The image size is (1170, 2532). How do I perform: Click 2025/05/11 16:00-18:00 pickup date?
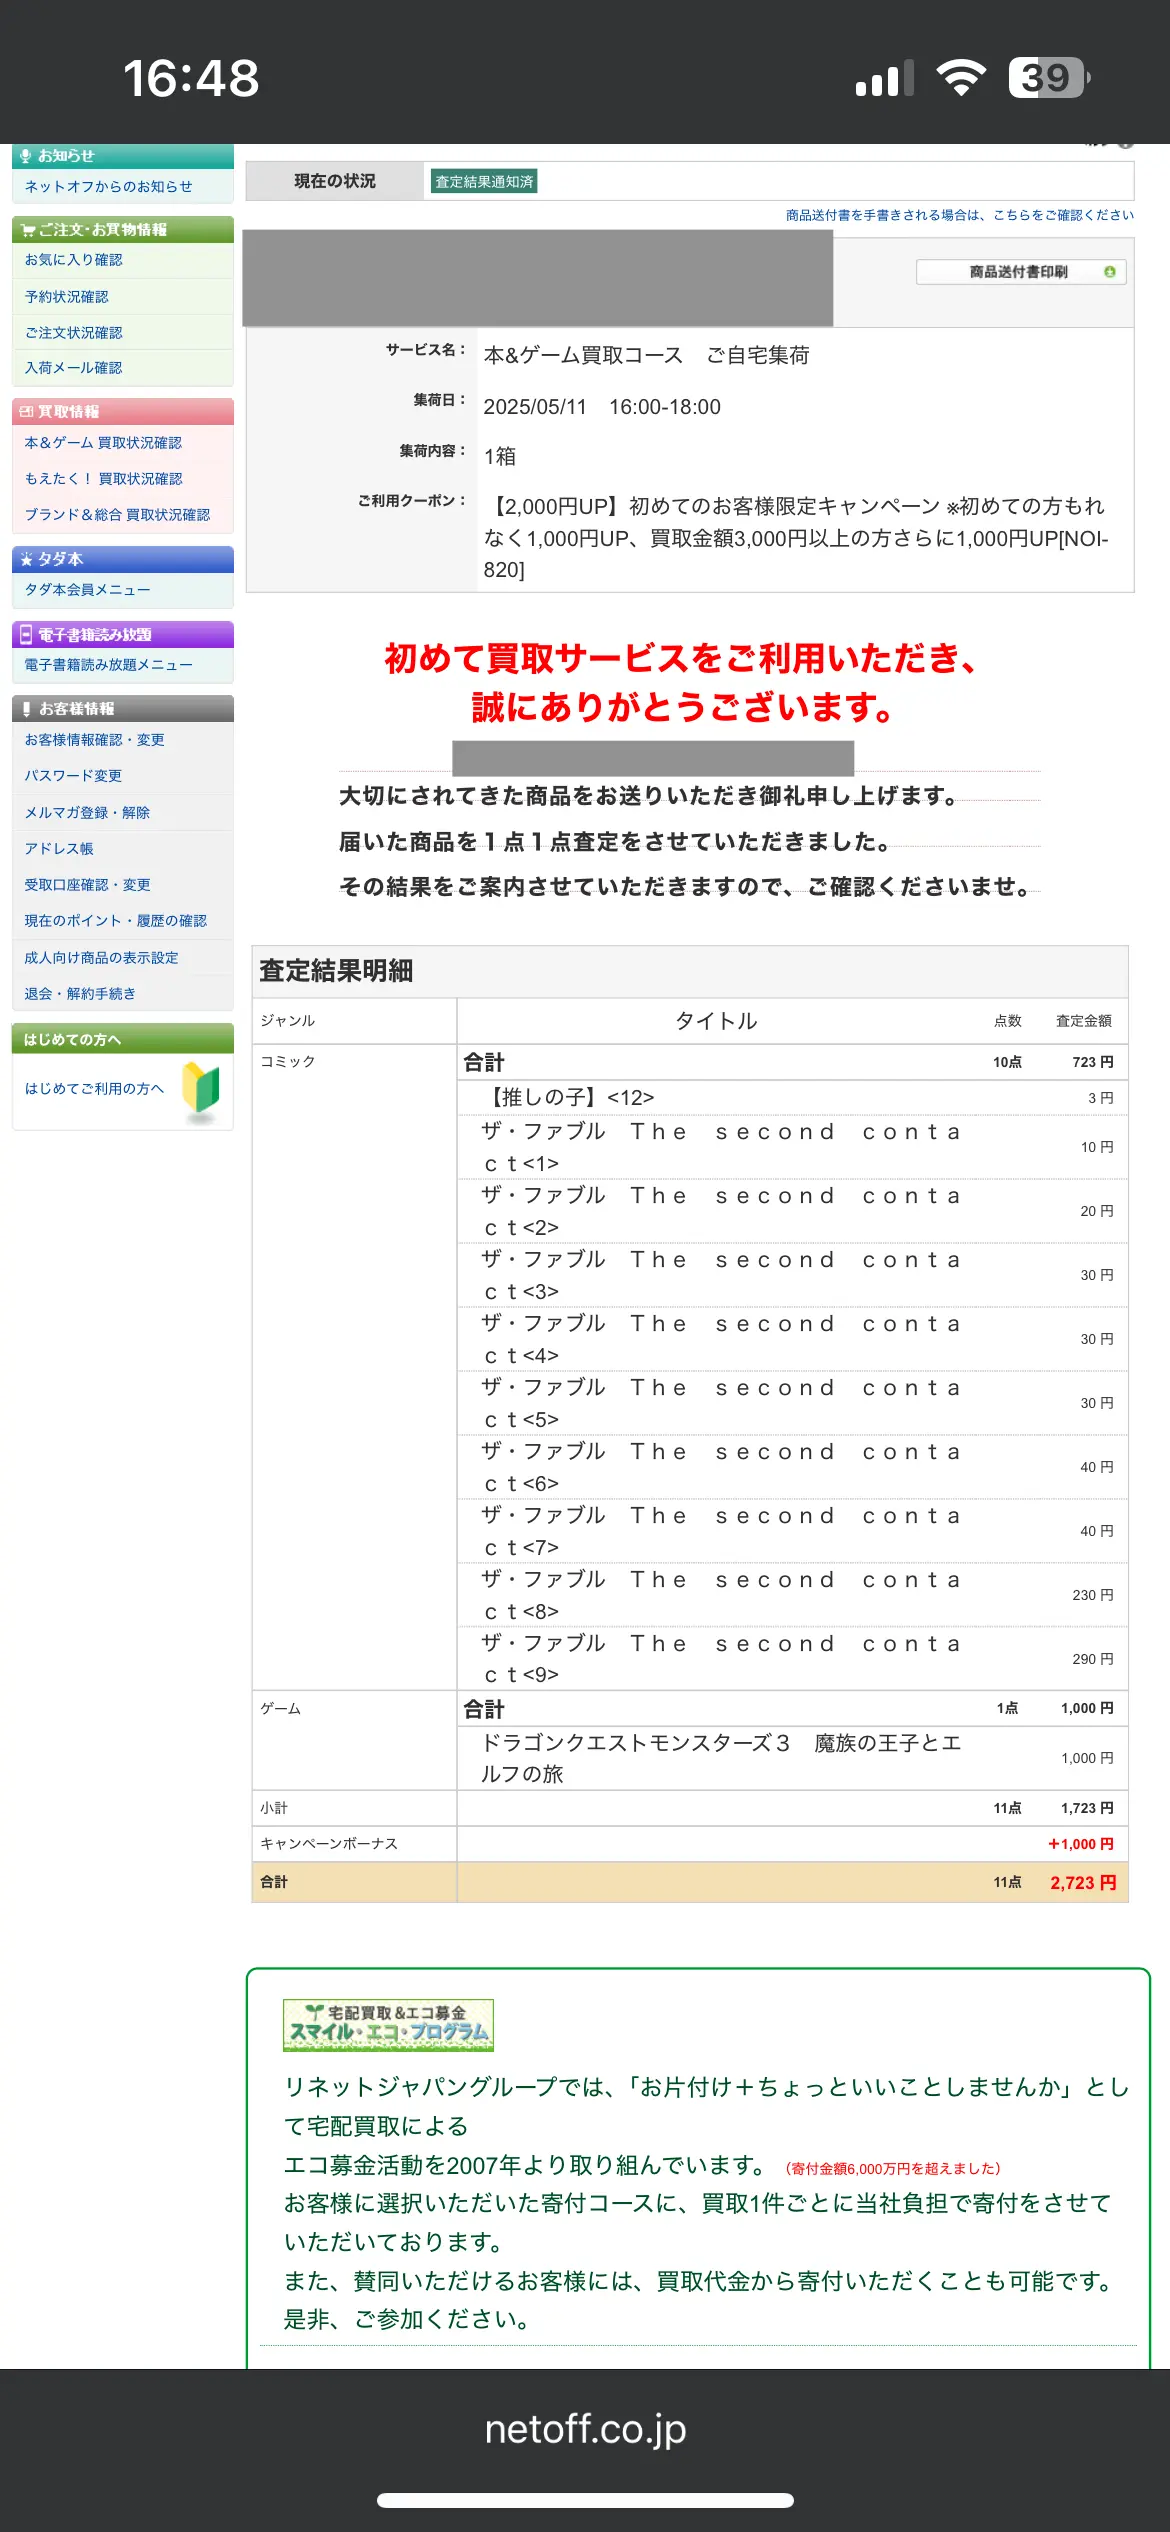[x=602, y=407]
